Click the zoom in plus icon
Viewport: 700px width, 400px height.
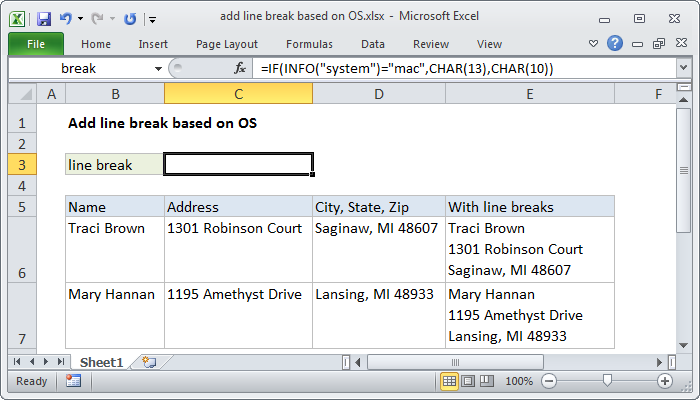pos(665,381)
